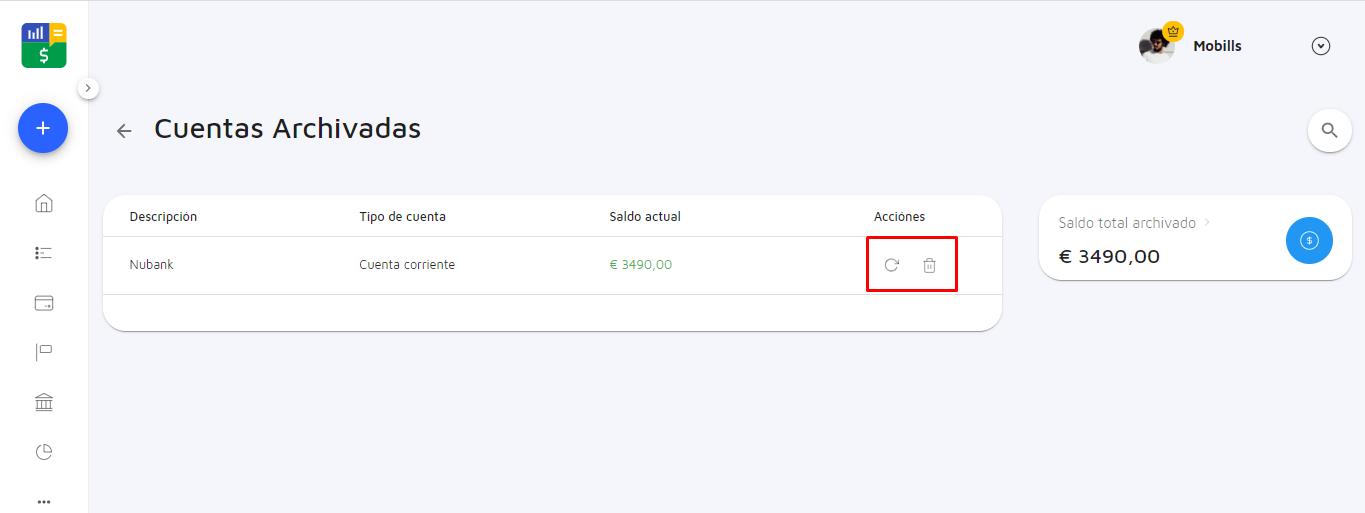Open the goals flag sidebar icon
The width and height of the screenshot is (1365, 513).
point(44,352)
